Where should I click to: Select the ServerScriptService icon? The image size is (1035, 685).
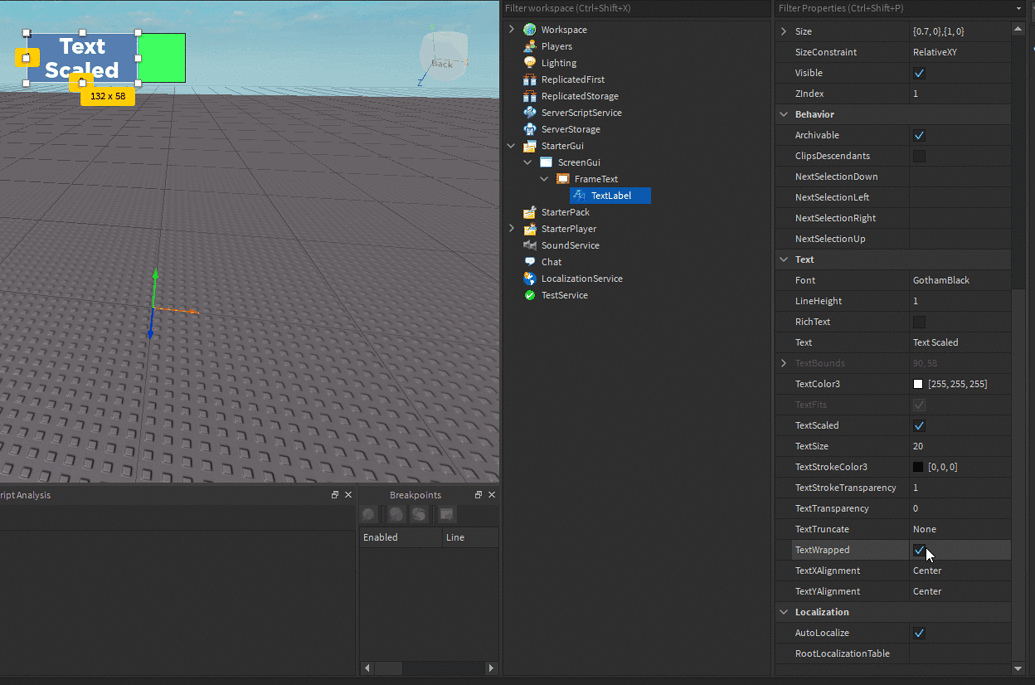pos(529,112)
